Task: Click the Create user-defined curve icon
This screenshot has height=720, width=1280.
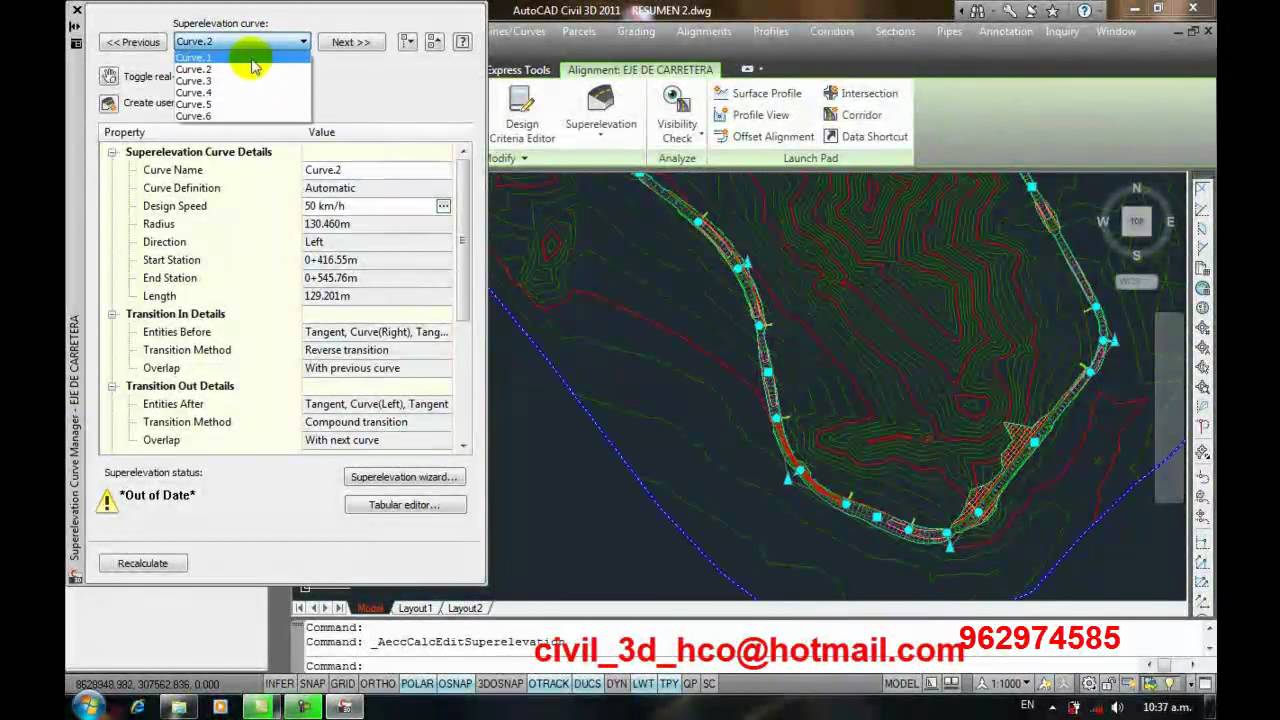Action: click(109, 103)
